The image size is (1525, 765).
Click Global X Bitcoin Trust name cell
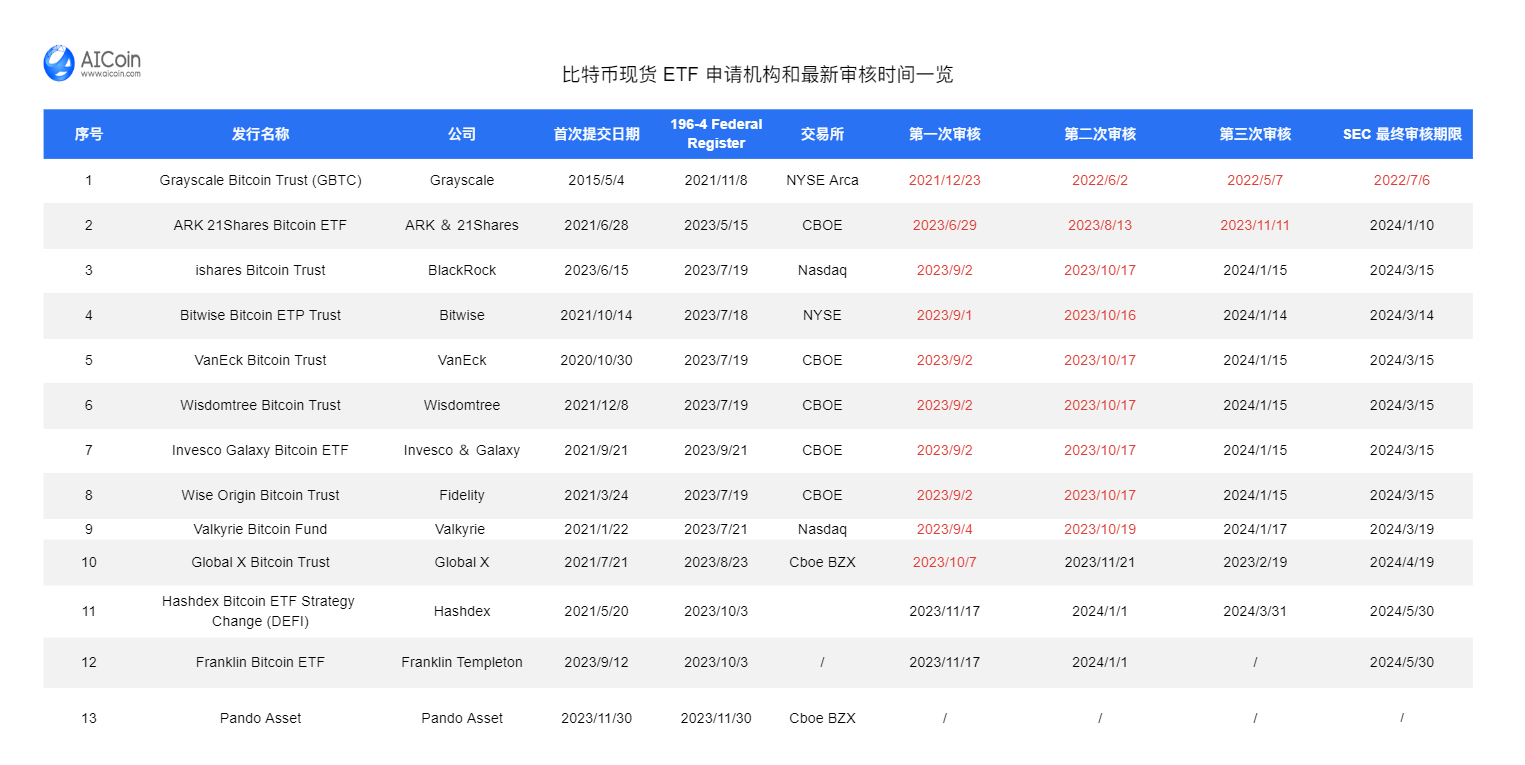pyautogui.click(x=260, y=562)
